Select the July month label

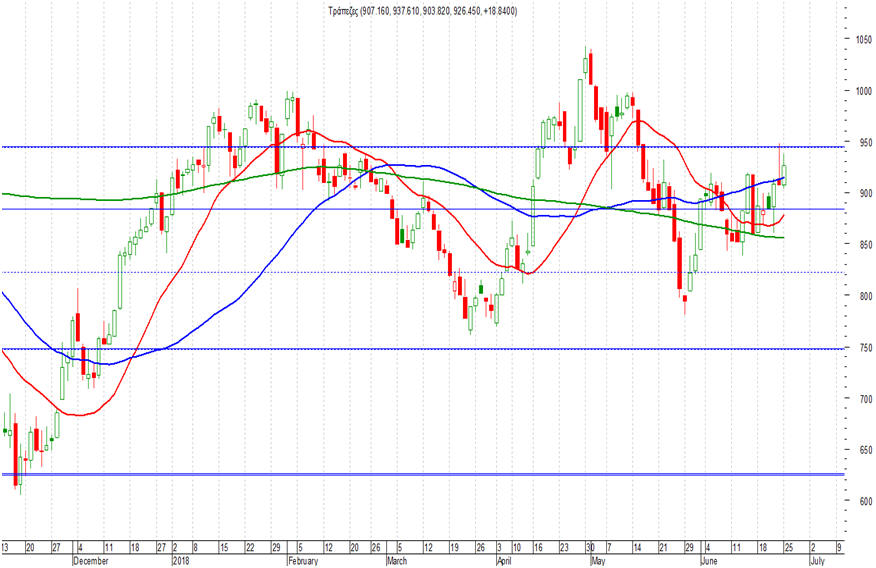817,561
